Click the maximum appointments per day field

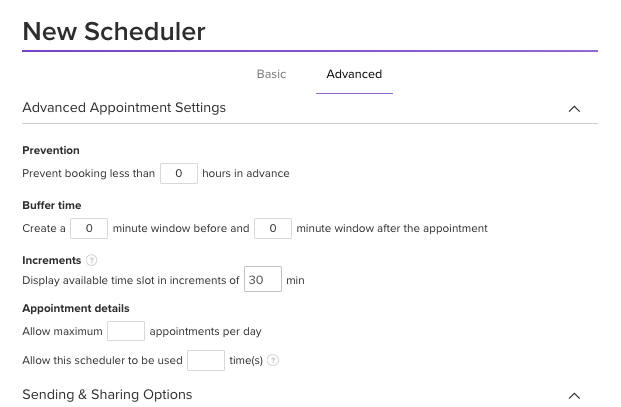[126, 331]
